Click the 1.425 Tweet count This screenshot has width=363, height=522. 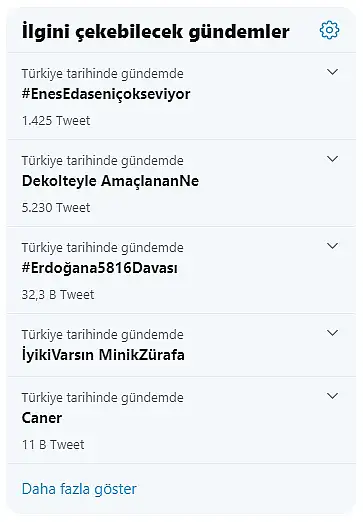(x=56, y=121)
